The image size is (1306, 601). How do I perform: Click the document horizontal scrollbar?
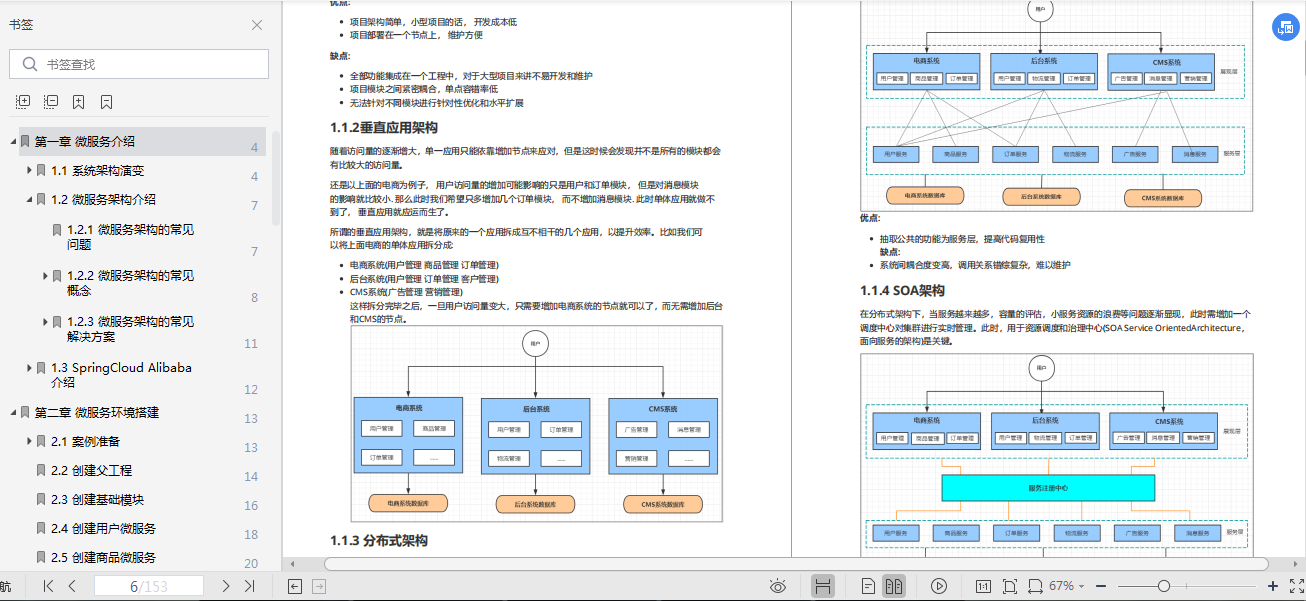[796, 563]
